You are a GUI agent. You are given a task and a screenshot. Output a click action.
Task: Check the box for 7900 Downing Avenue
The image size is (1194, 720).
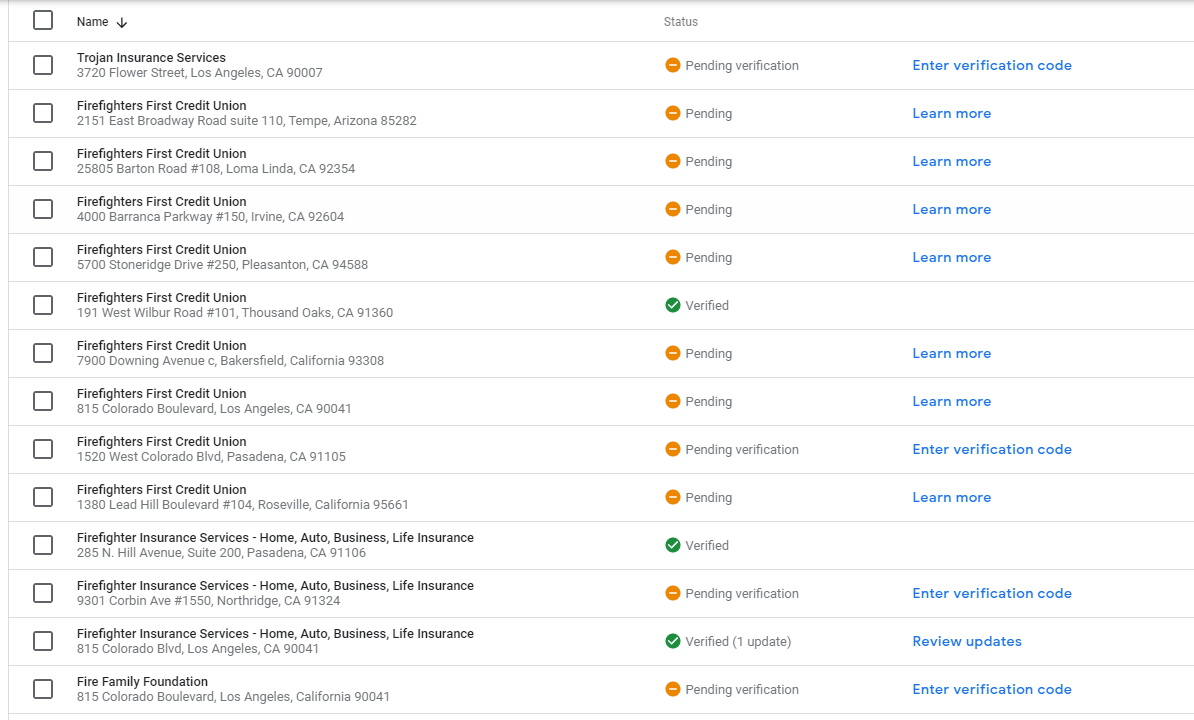(43, 353)
